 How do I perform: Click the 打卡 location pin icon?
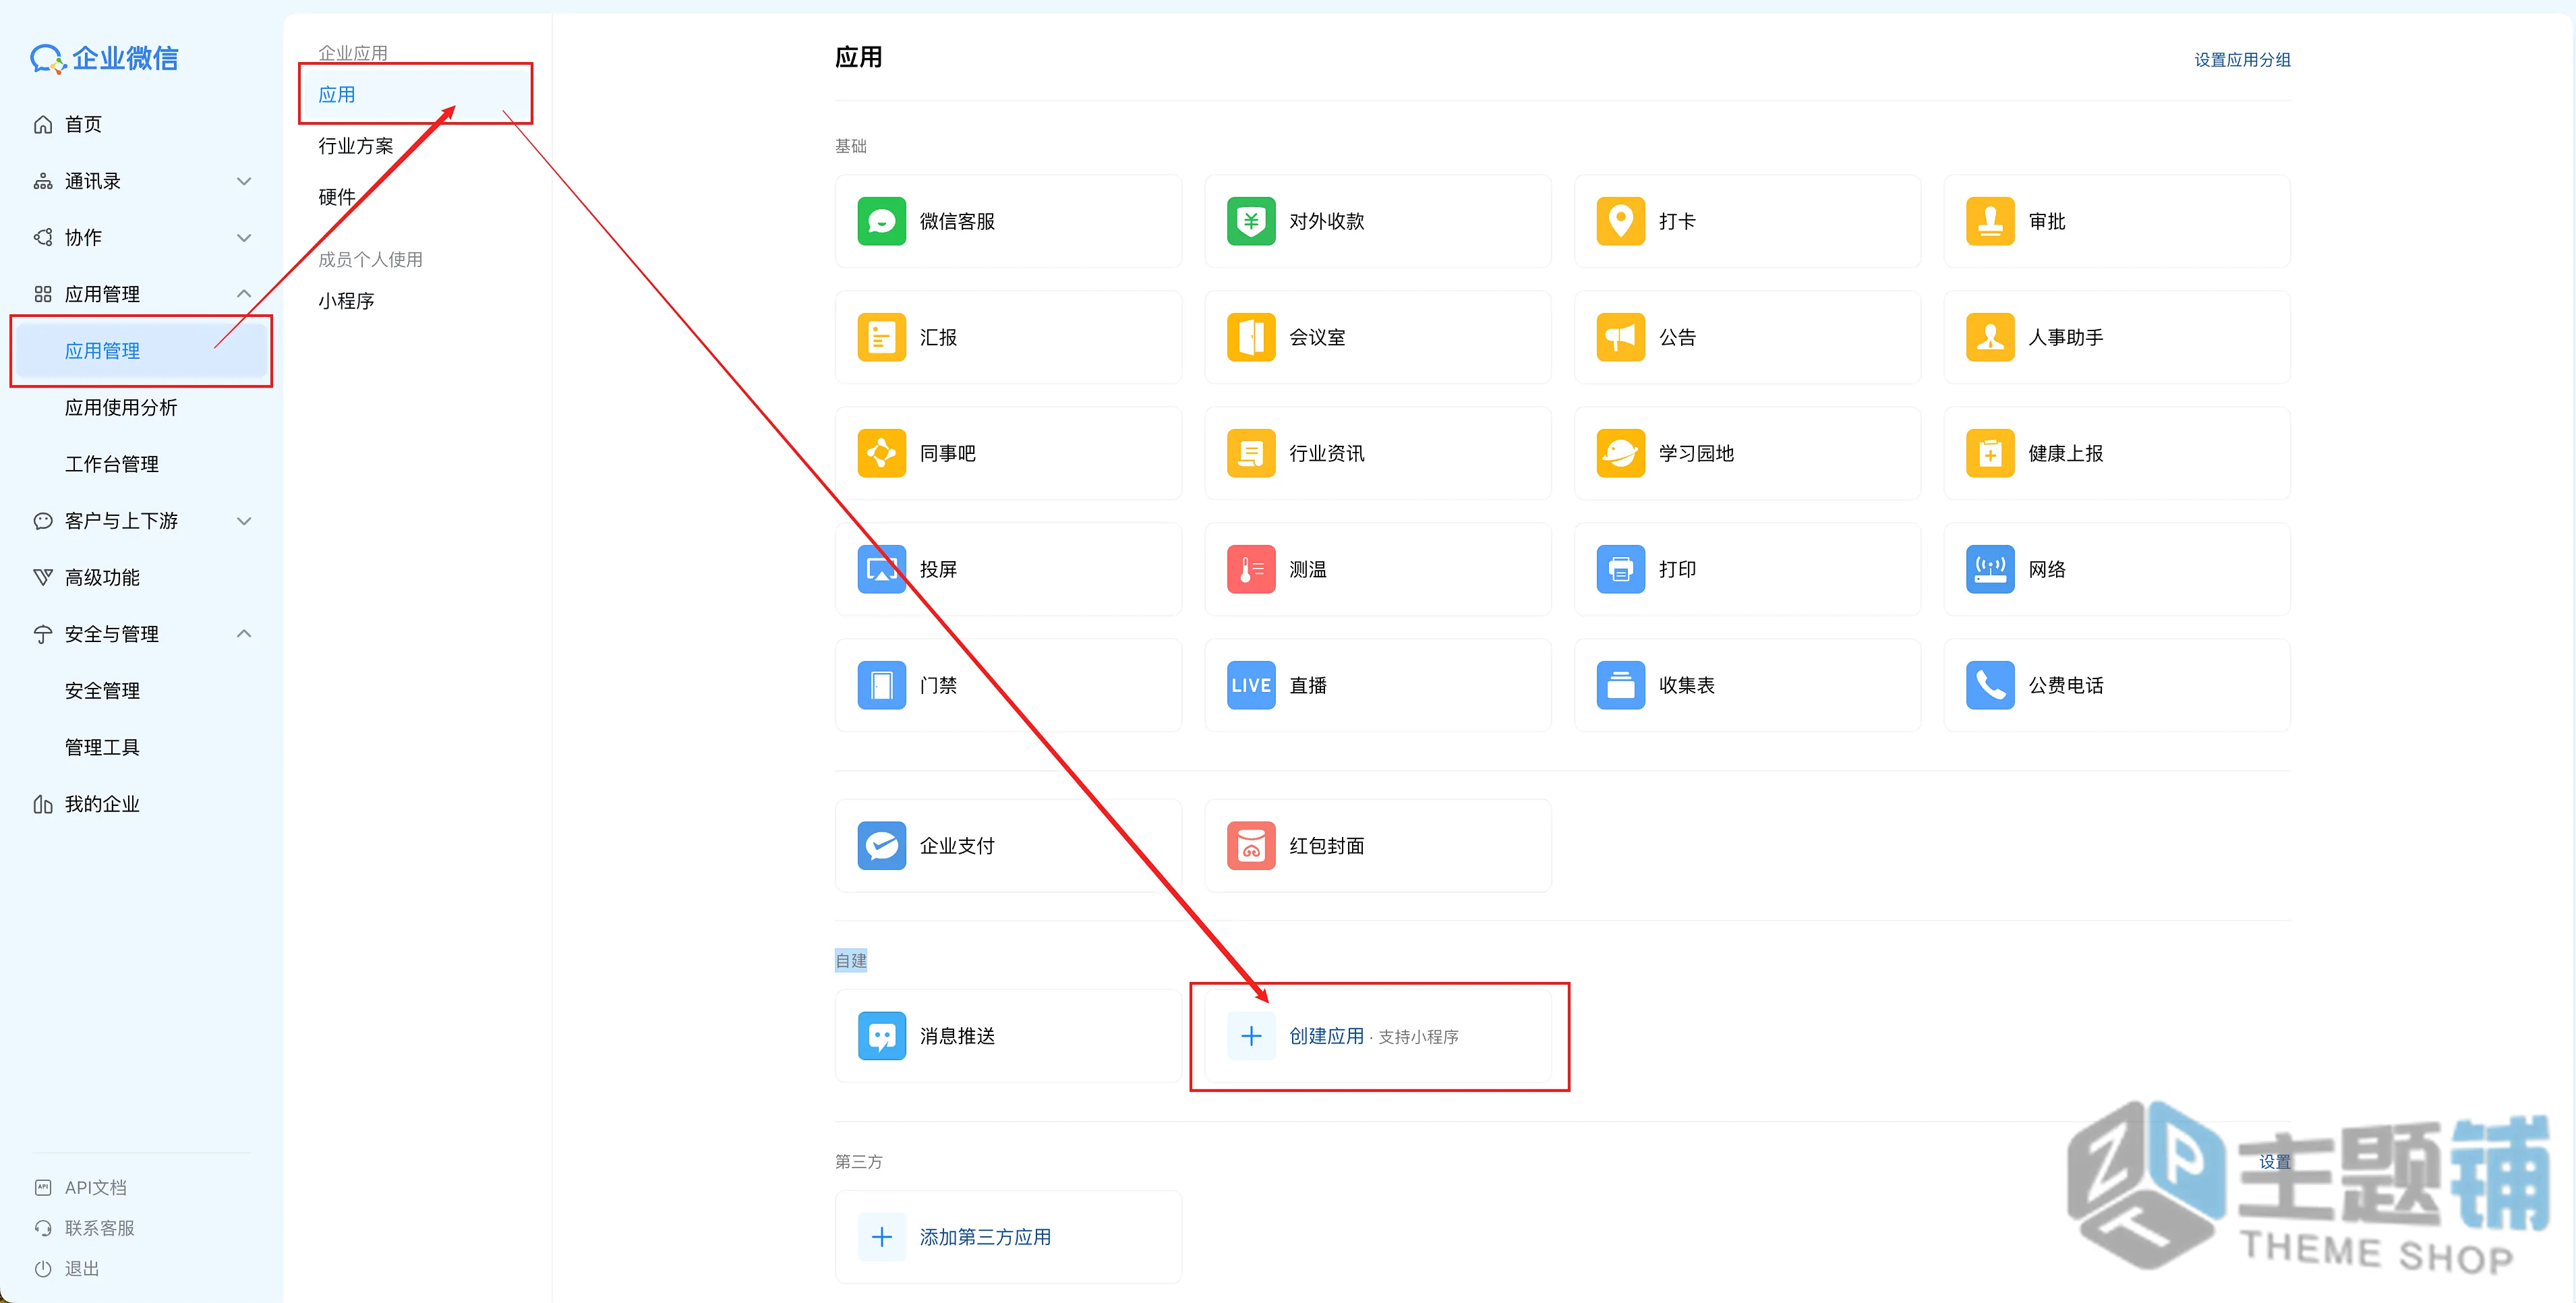pyautogui.click(x=1620, y=221)
